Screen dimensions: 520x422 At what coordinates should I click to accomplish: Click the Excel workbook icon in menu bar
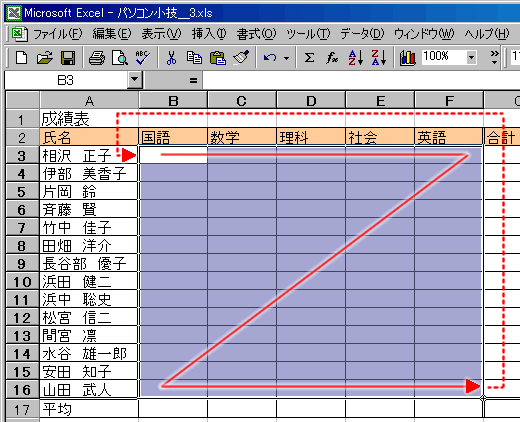click(x=19, y=34)
